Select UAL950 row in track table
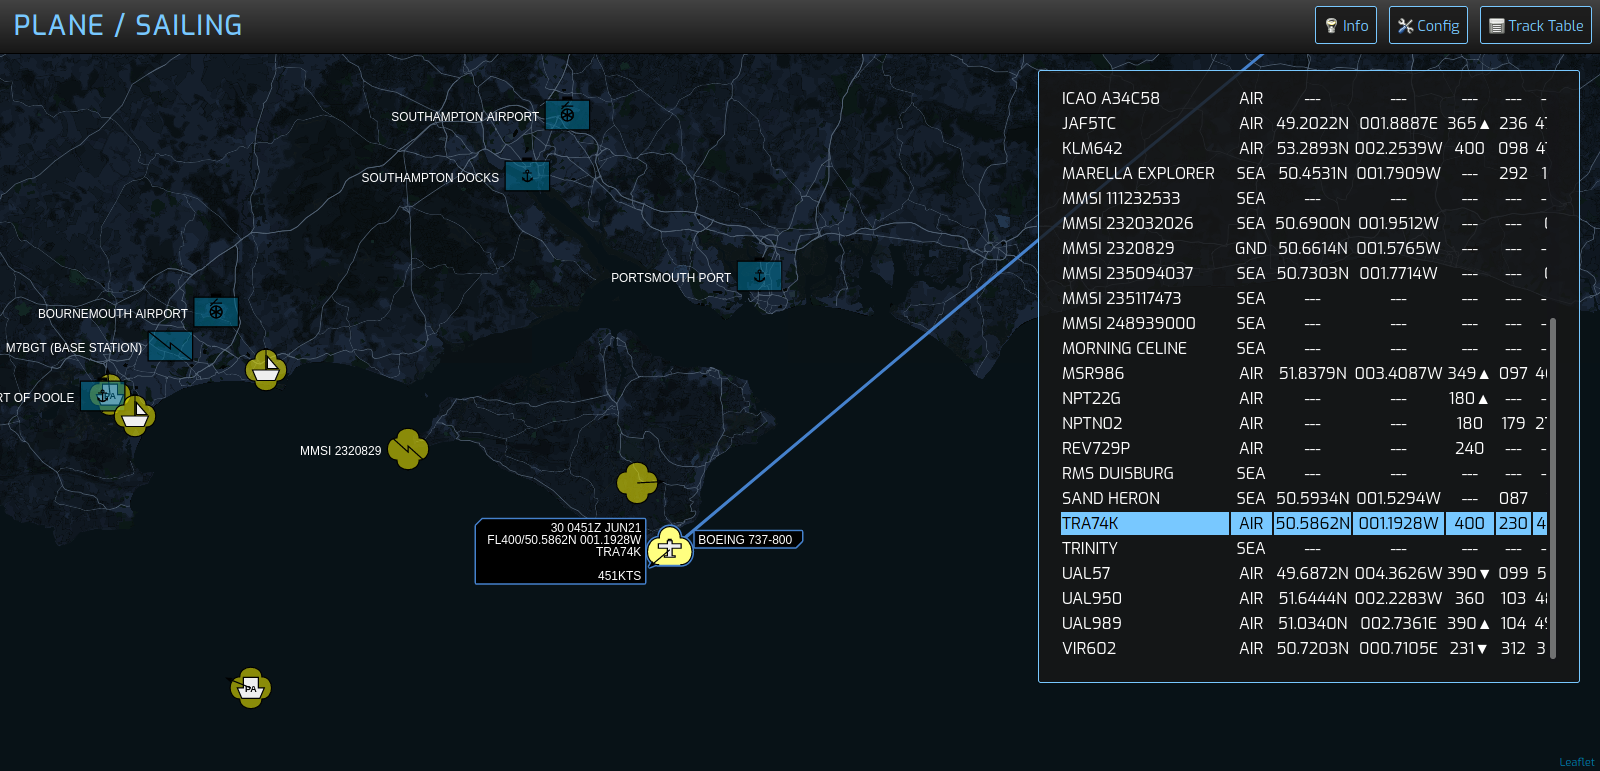This screenshot has width=1600, height=771. [x=1304, y=598]
